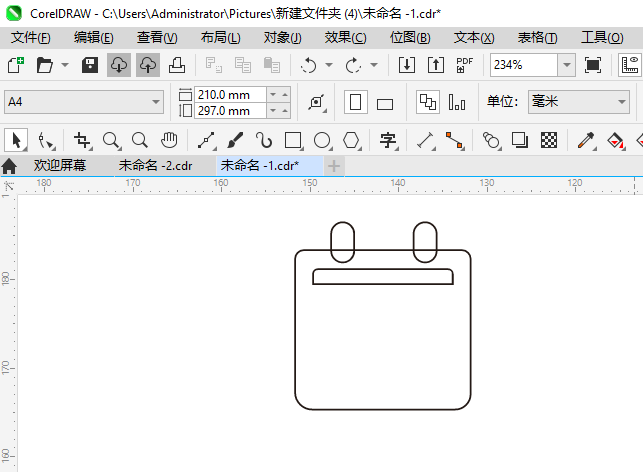Click the cloud upload icon
The width and height of the screenshot is (643, 472).
coord(148,65)
